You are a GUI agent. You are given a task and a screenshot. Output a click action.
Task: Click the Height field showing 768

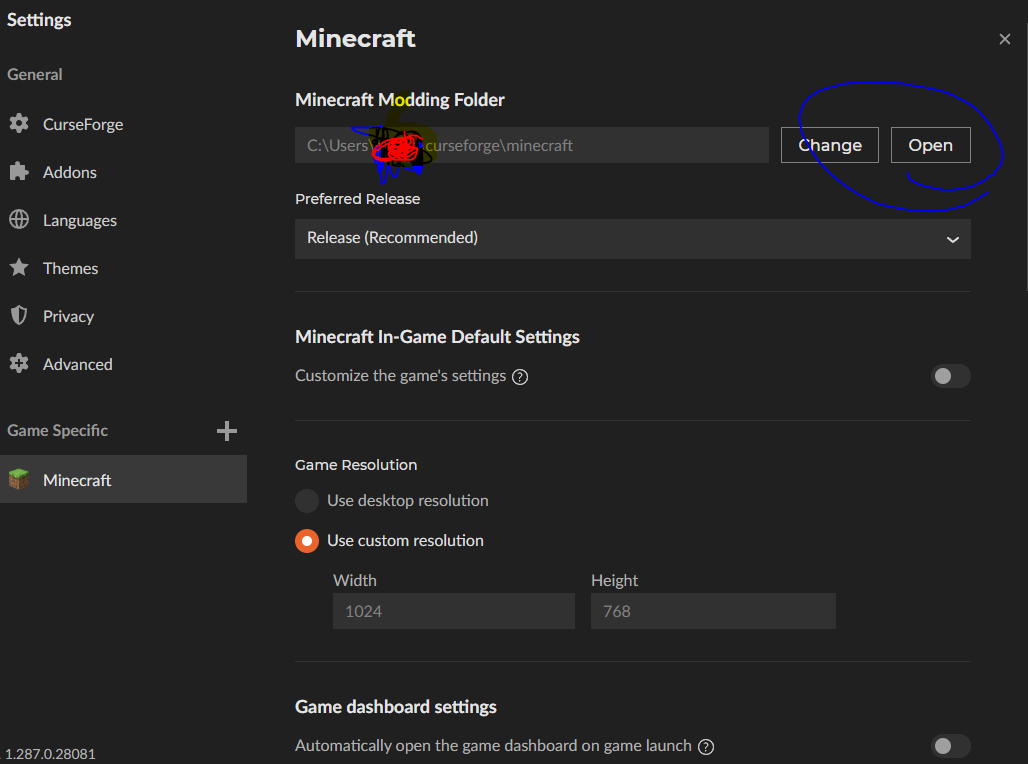(x=713, y=611)
